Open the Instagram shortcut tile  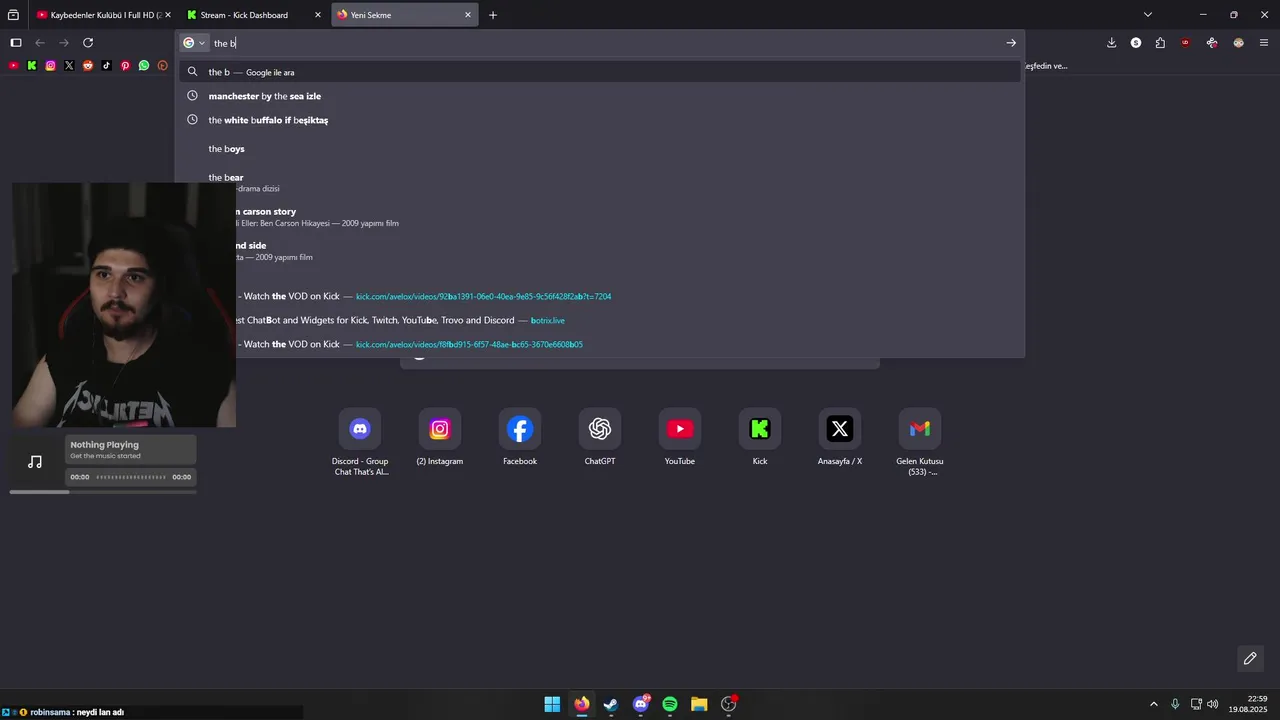tap(440, 429)
